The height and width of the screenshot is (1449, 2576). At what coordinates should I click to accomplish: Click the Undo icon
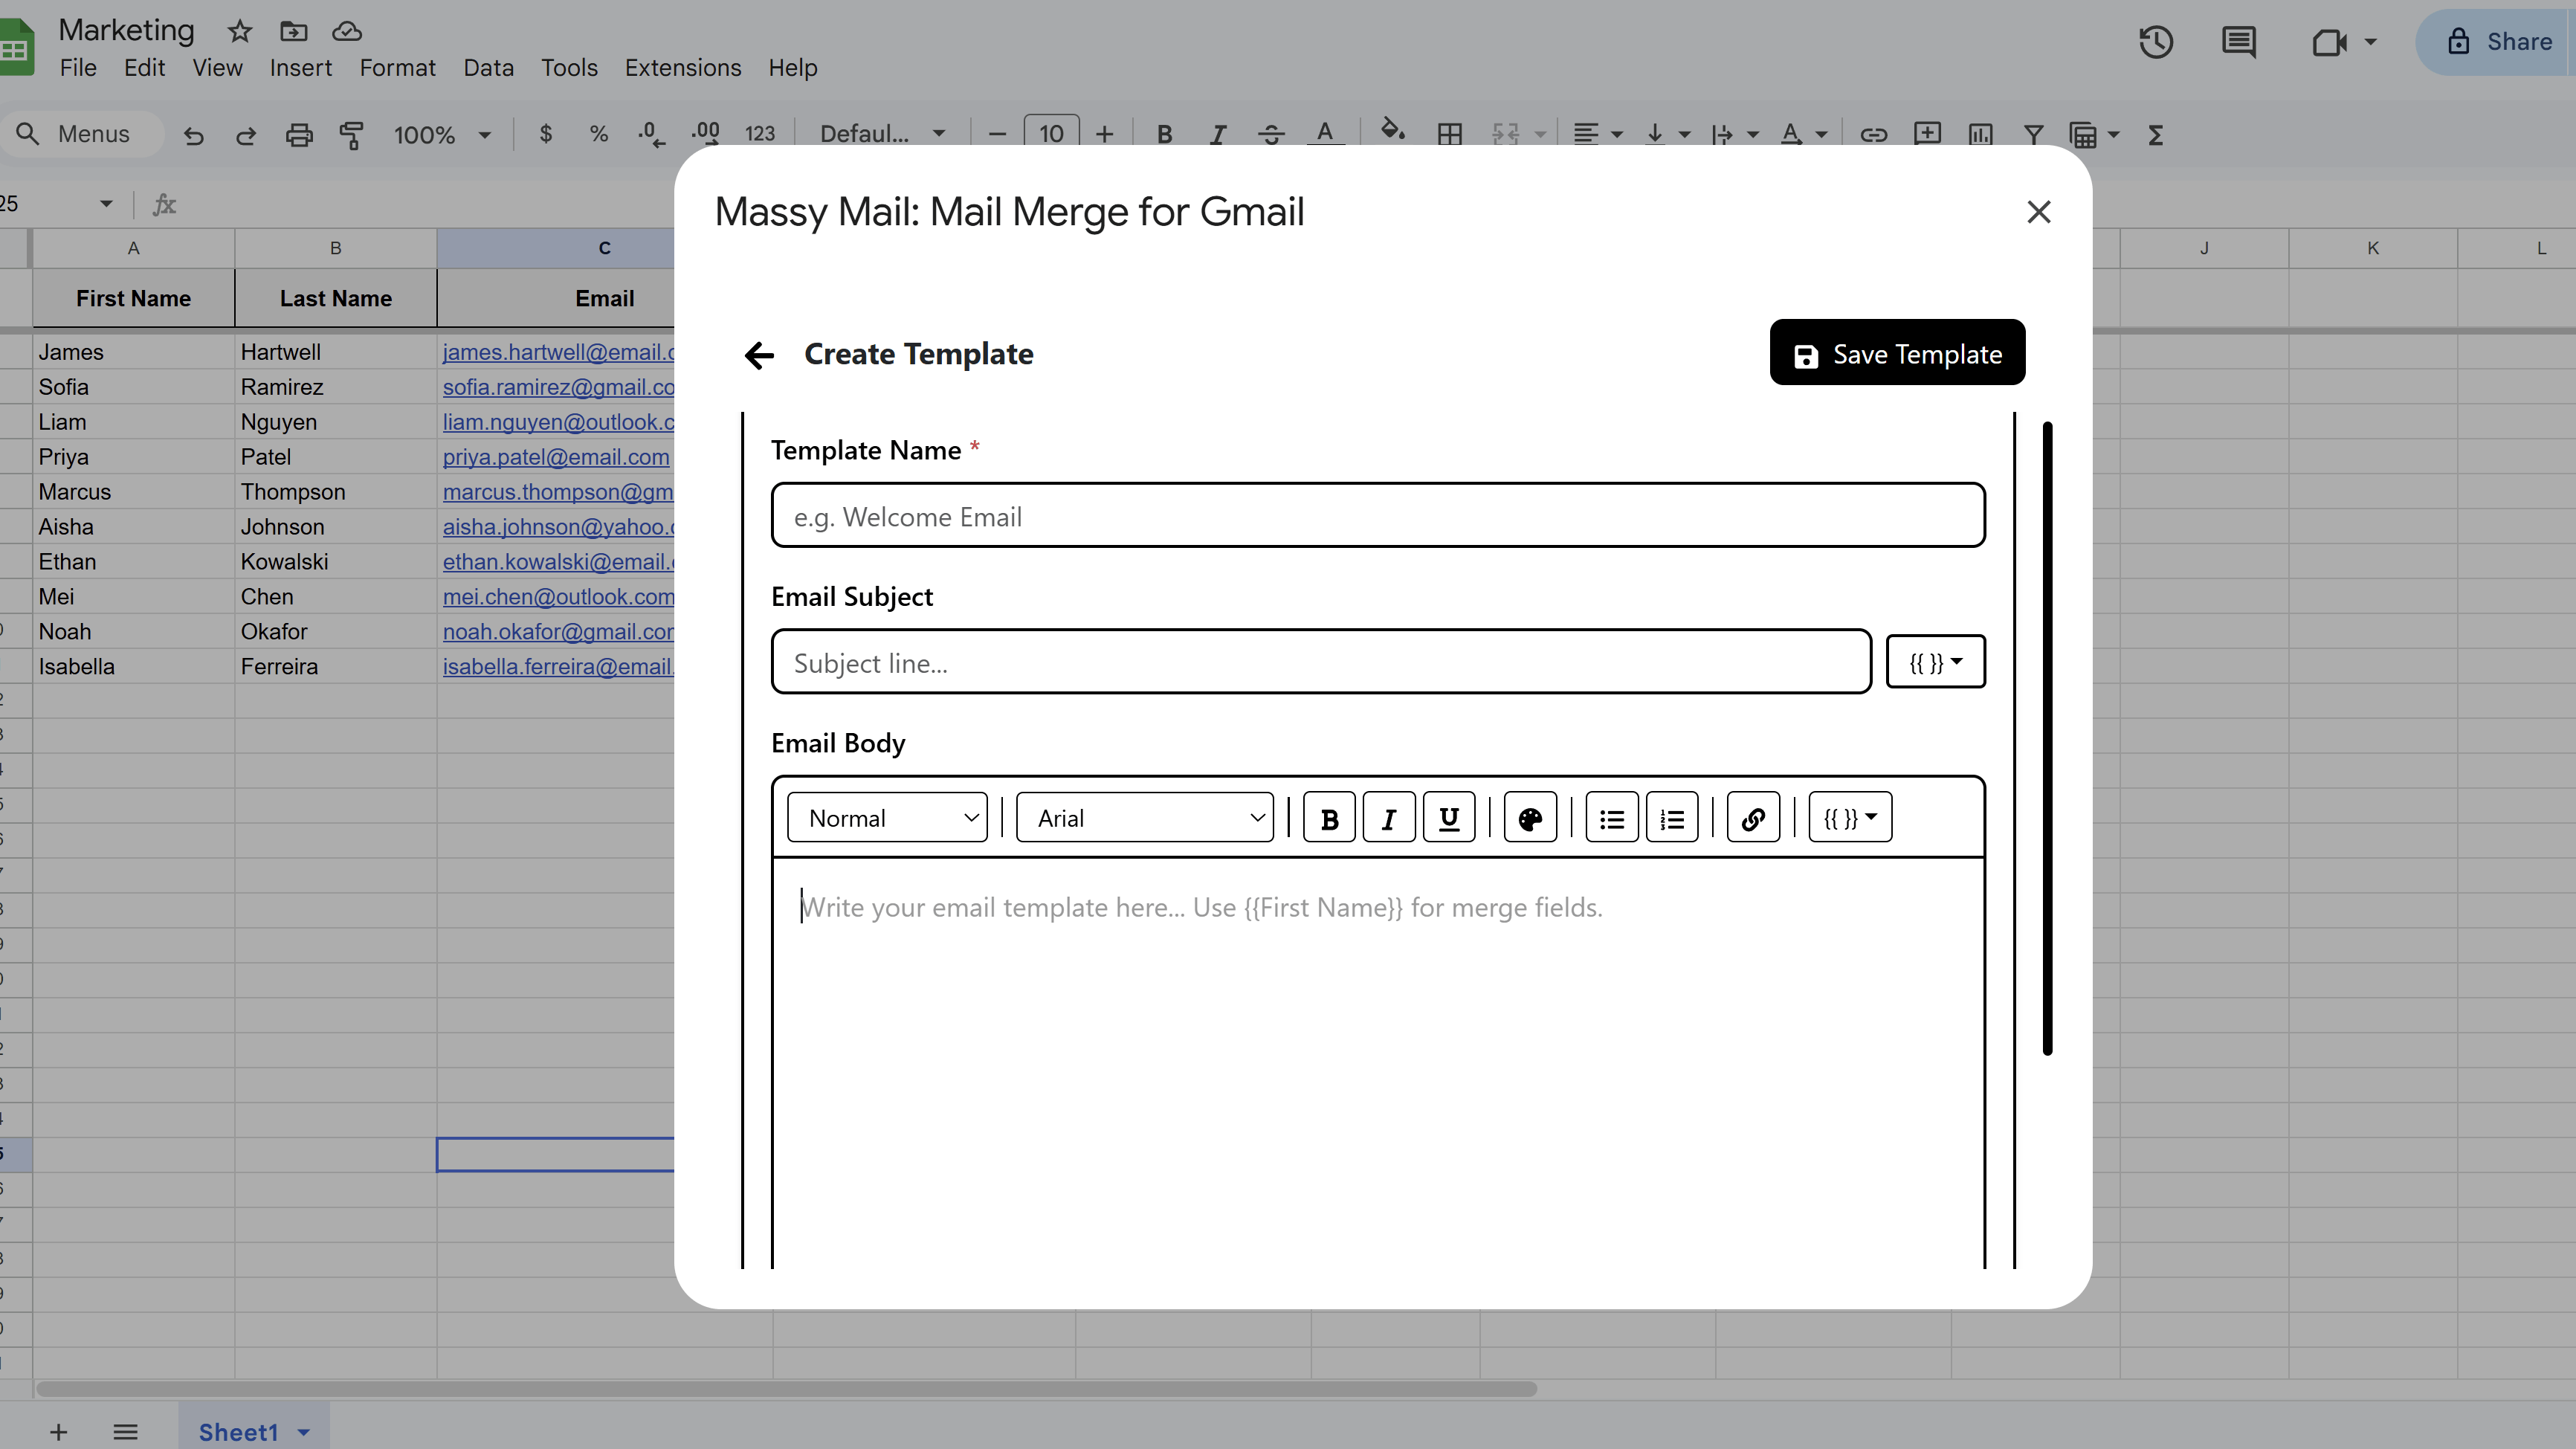click(x=193, y=135)
